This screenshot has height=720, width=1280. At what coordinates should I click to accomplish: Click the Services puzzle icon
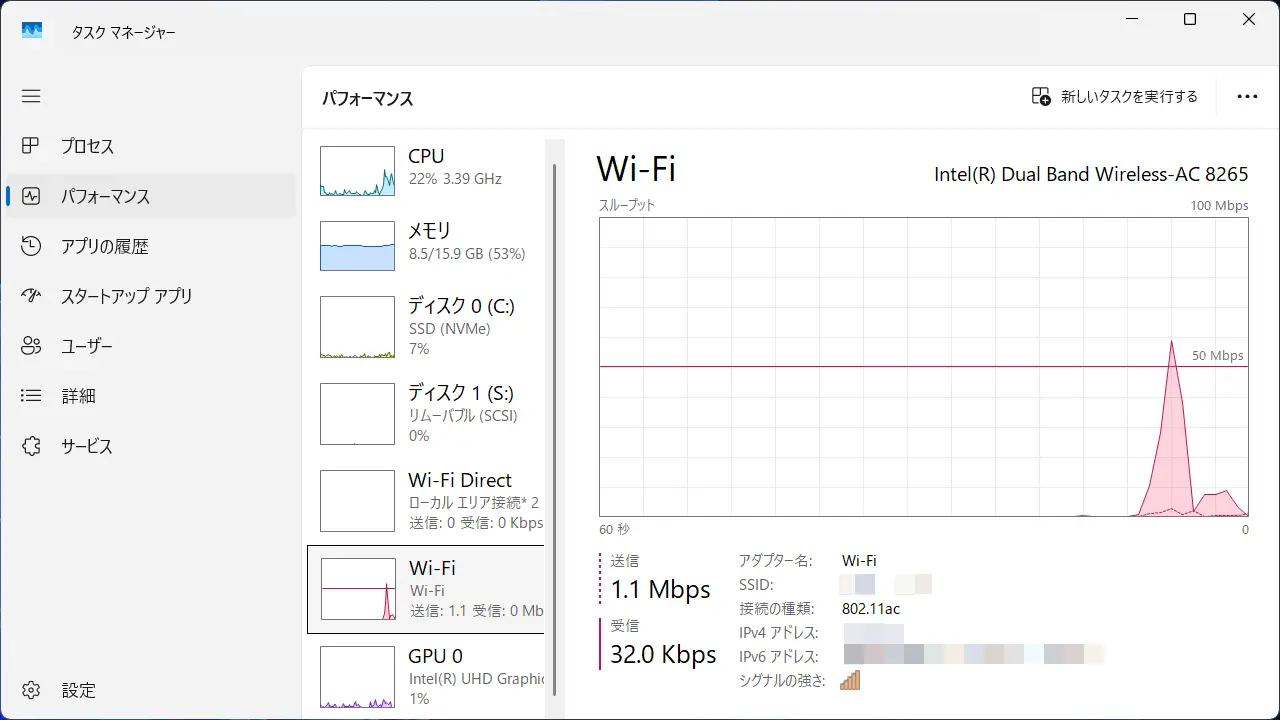click(x=31, y=446)
